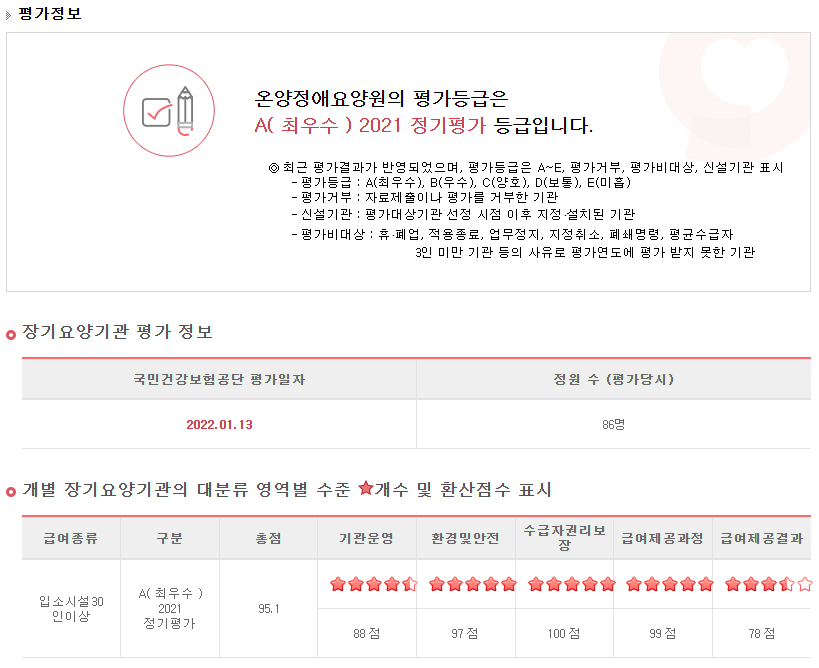Click the 급여제공과정 column header
The height and width of the screenshot is (668, 819).
[x=663, y=538]
